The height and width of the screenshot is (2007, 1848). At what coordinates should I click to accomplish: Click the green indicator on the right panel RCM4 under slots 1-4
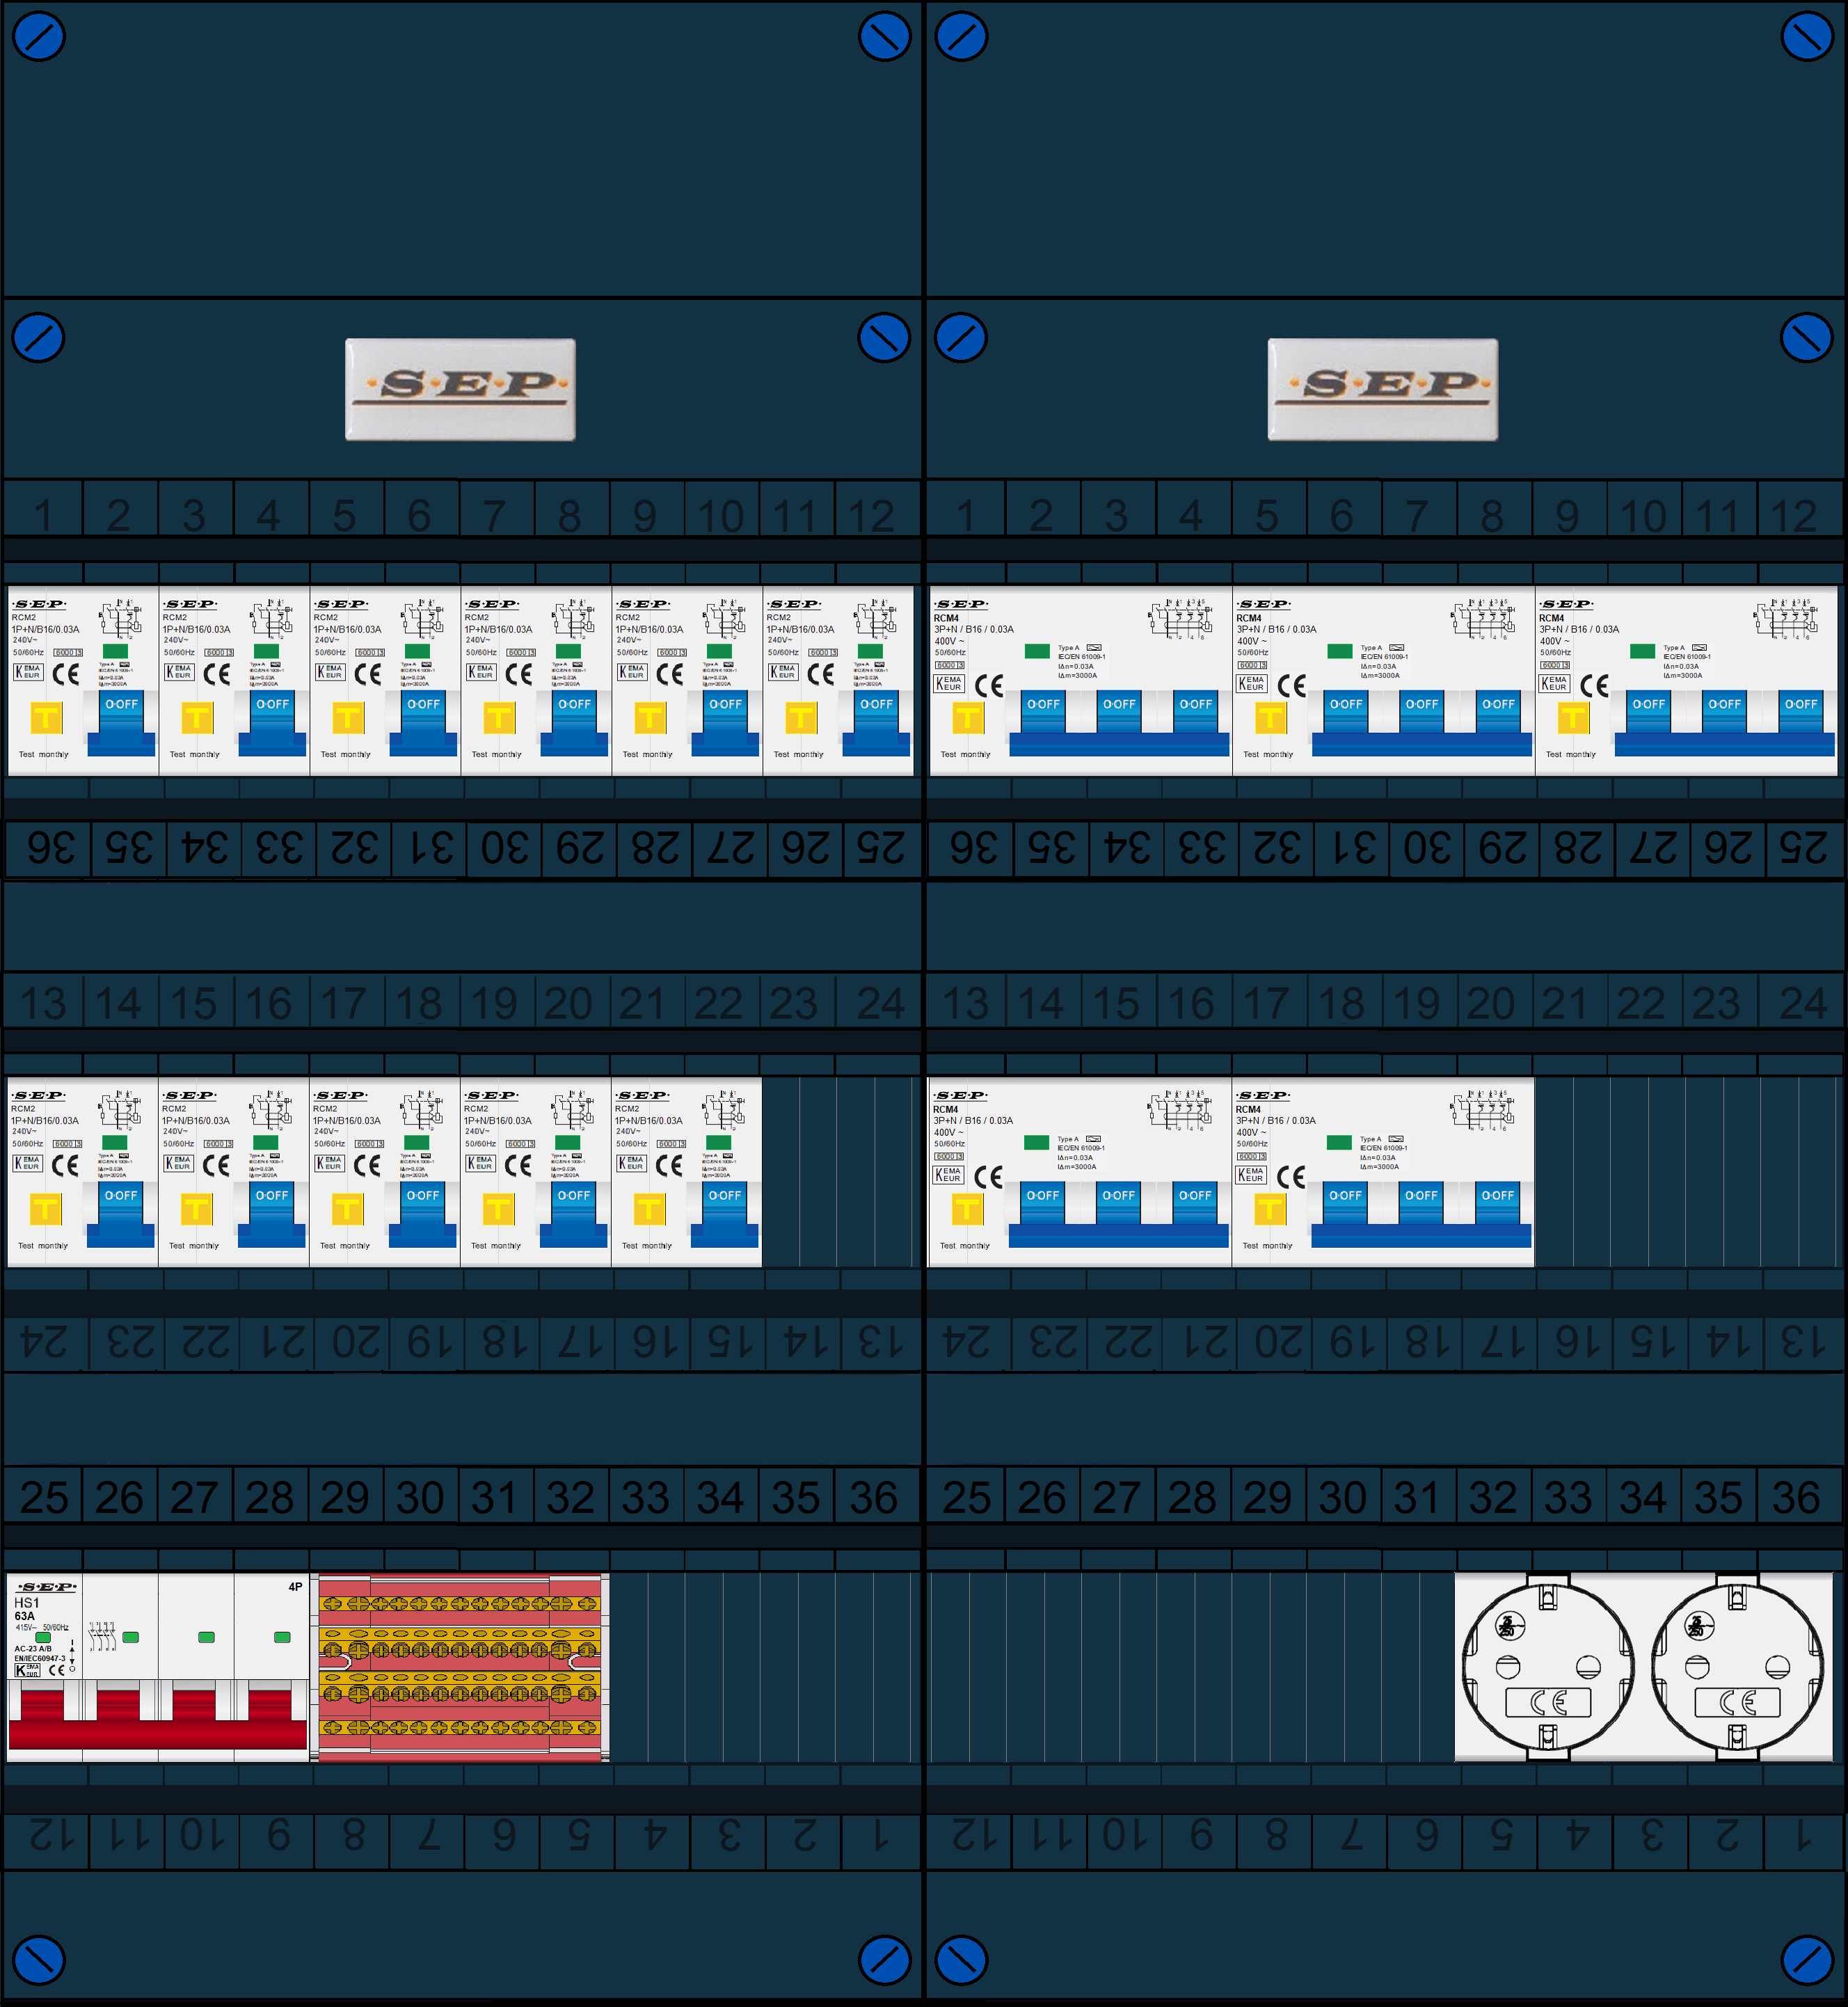[1037, 651]
